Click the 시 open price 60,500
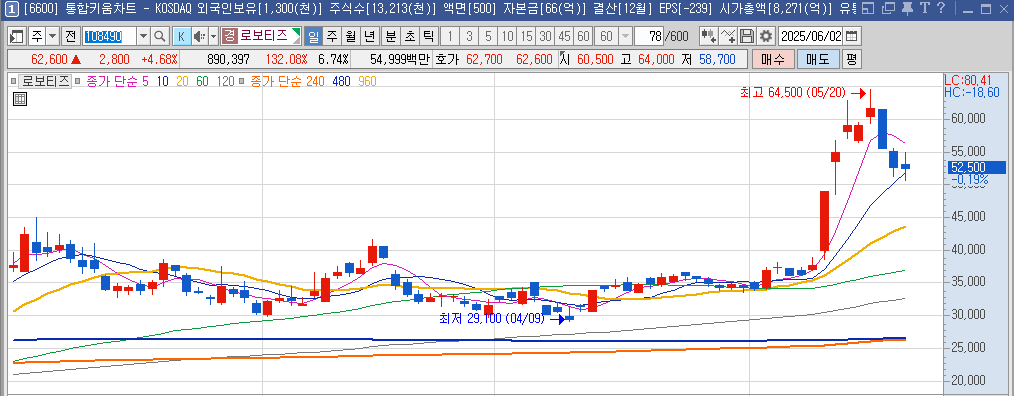Viewport: 1014px width, 396px height. [x=595, y=60]
